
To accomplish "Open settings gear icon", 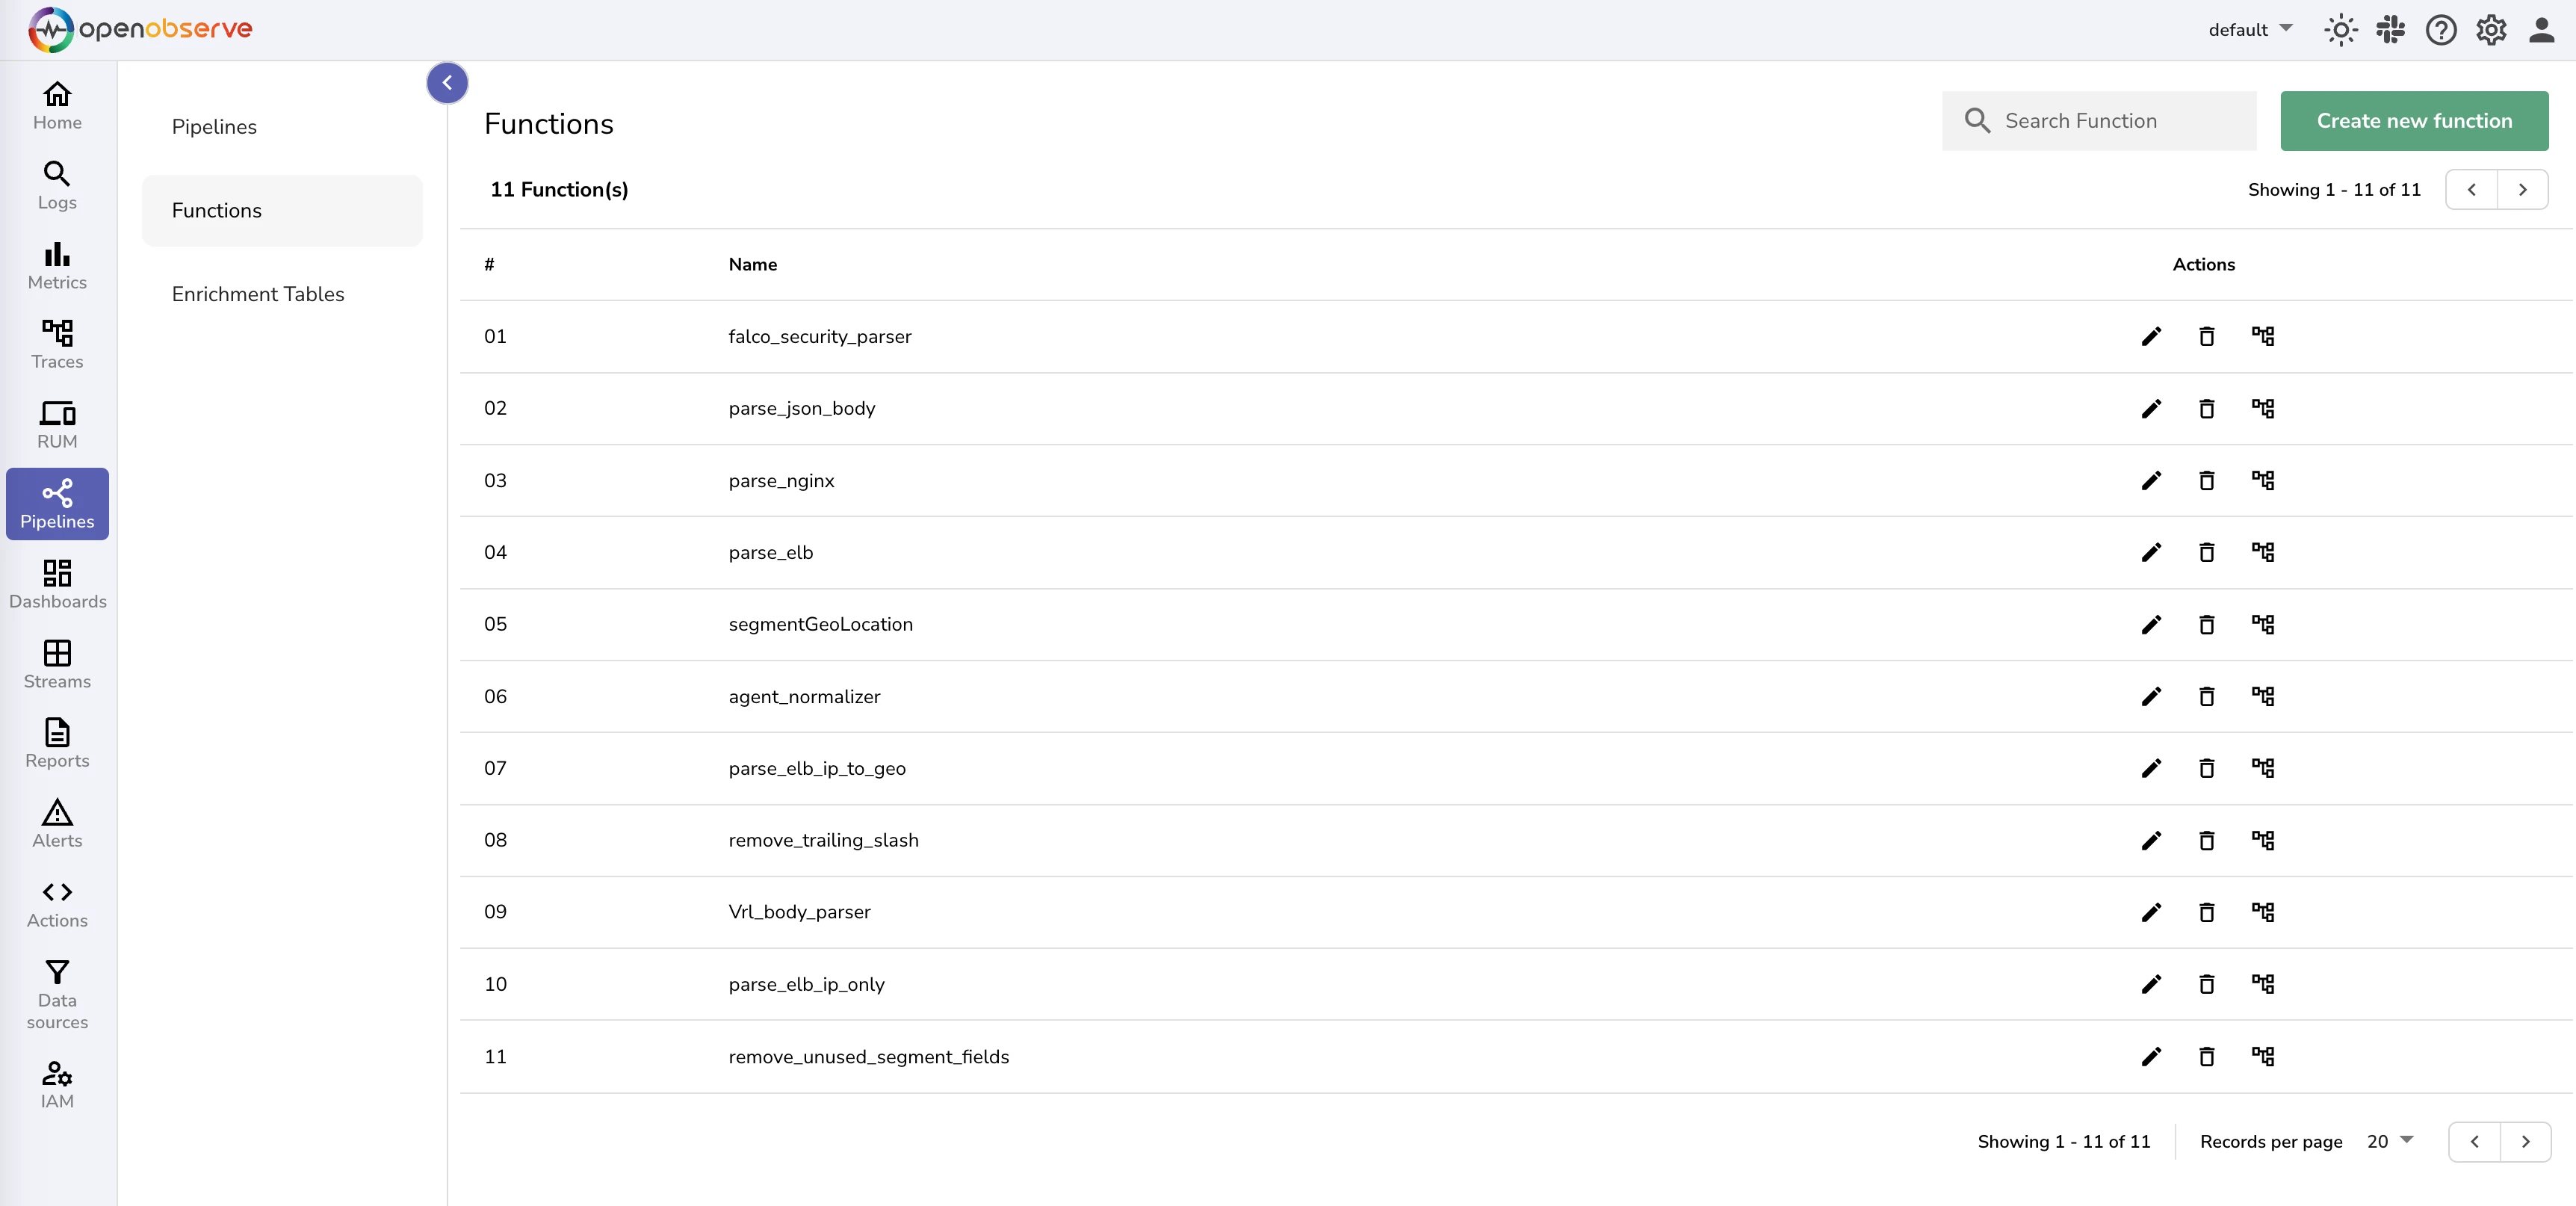I will tap(2490, 30).
